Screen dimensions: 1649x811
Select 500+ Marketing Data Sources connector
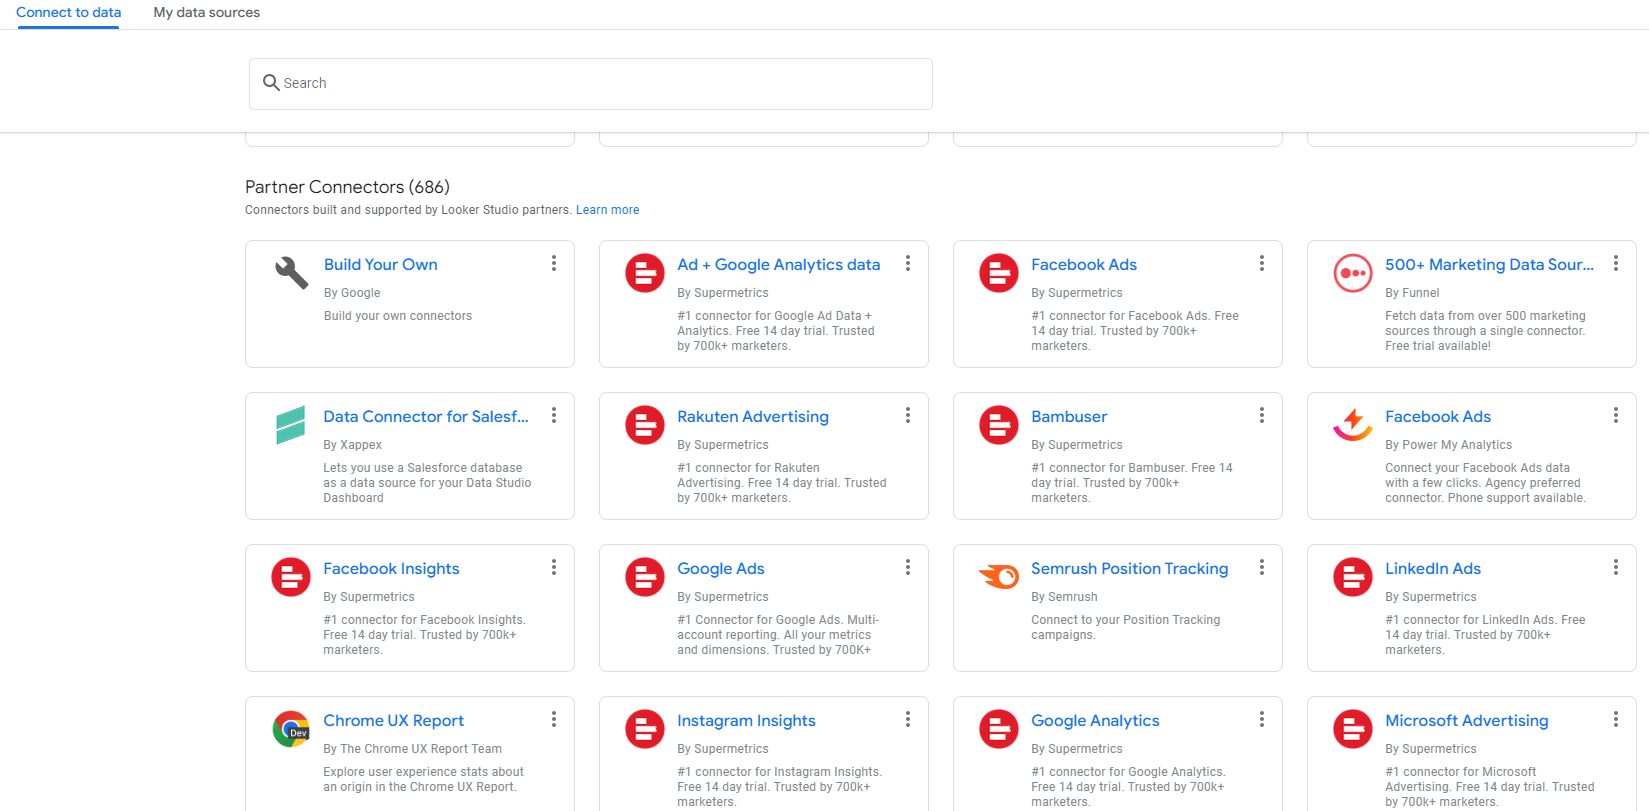(1489, 265)
